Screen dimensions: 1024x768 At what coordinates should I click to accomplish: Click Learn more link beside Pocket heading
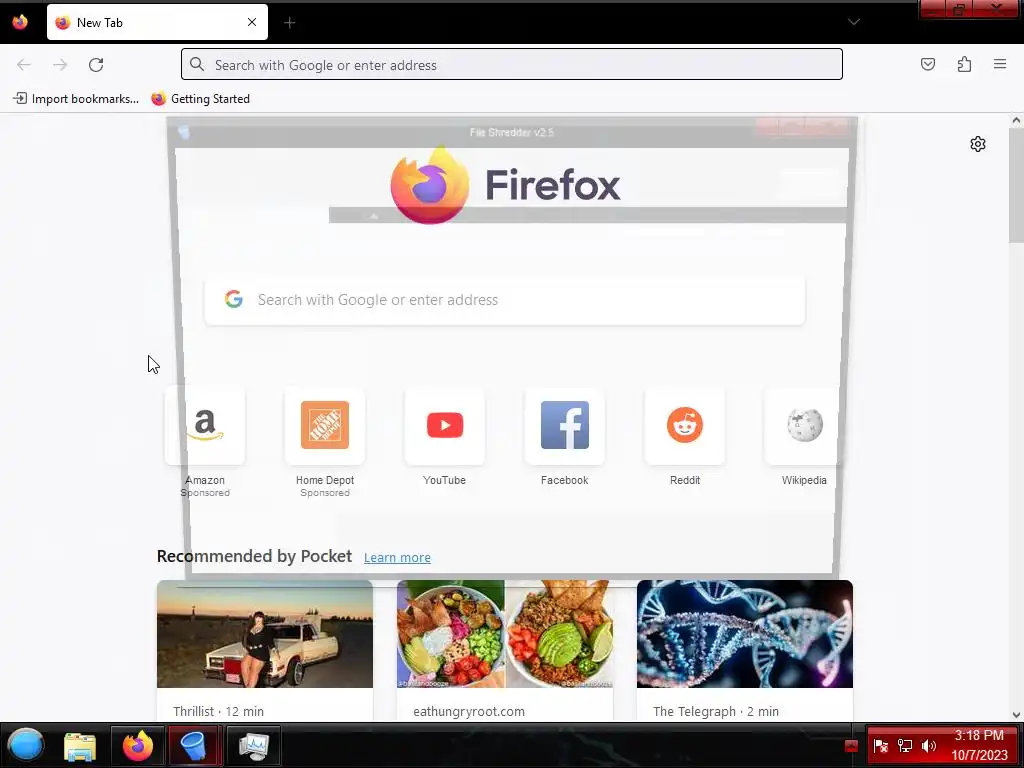tap(397, 557)
